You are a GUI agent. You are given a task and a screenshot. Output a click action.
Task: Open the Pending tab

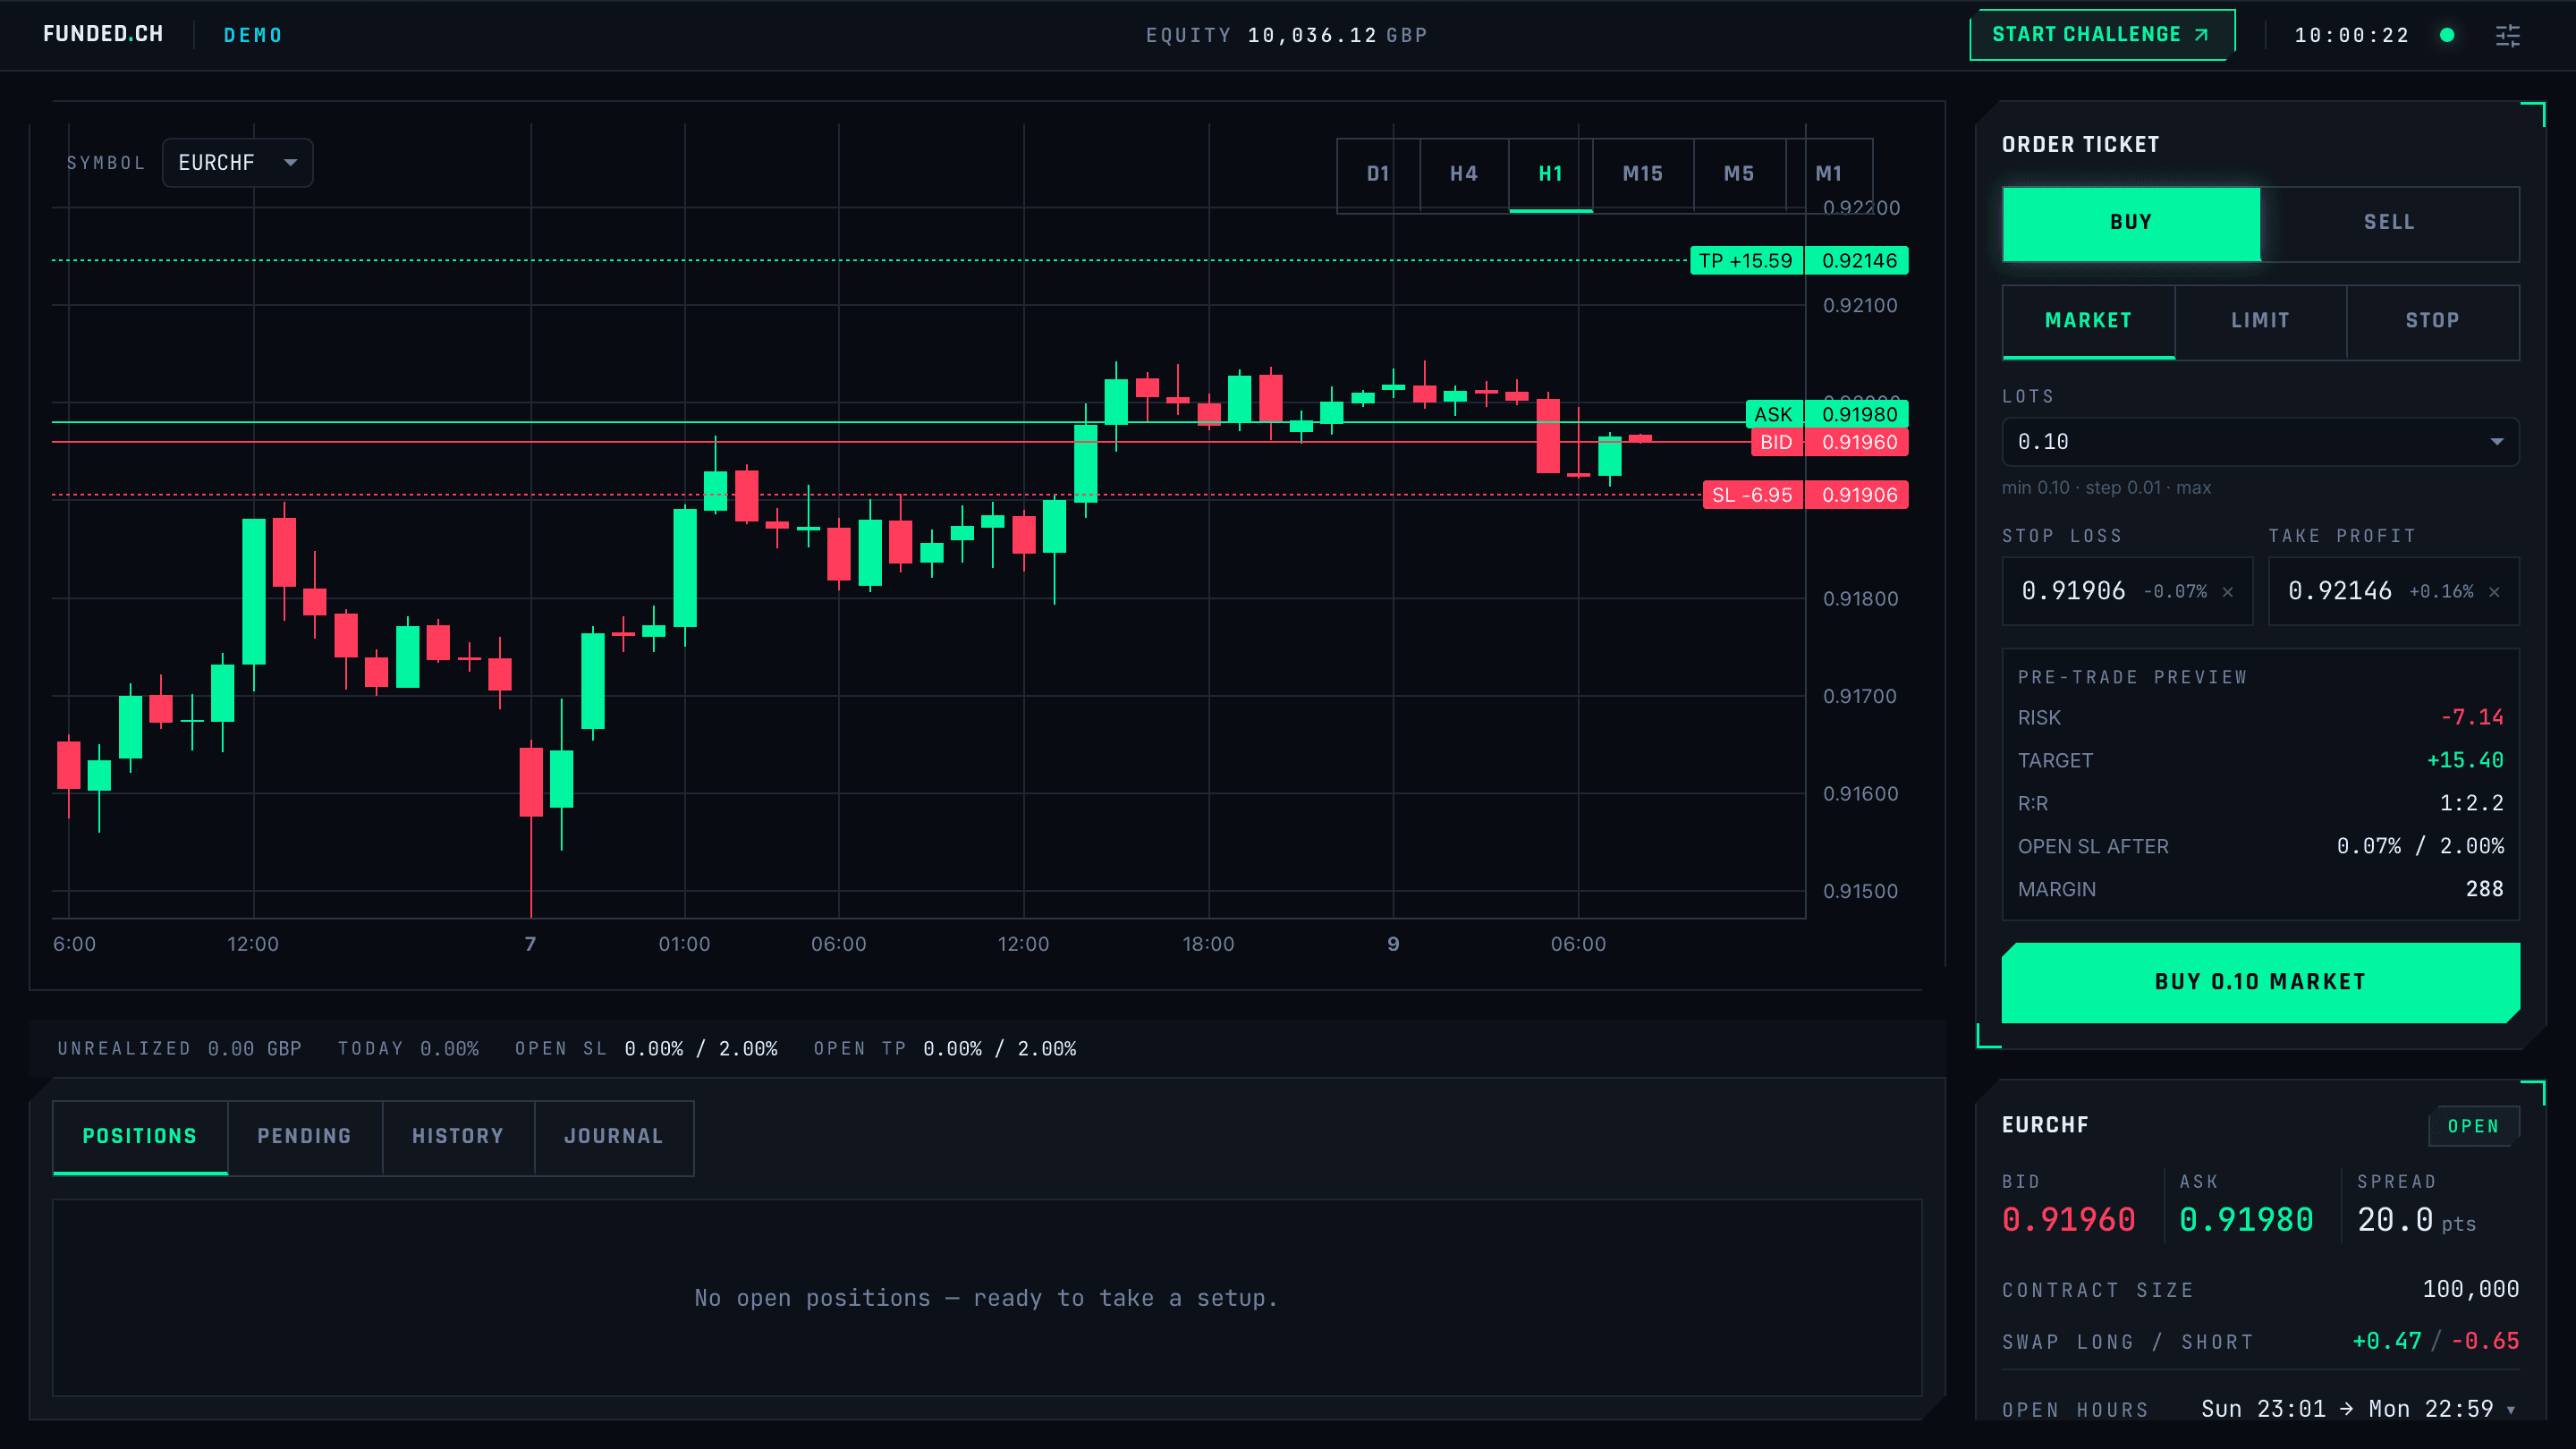305,1137
